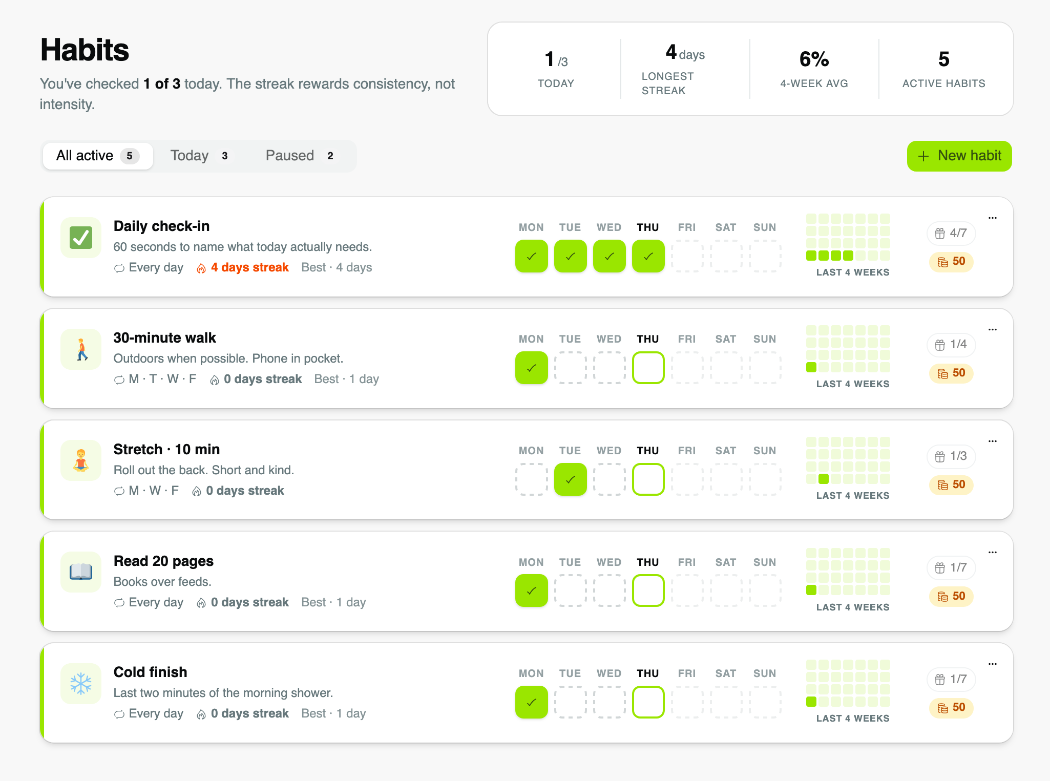Click the 4-Week Avg 6% stat
Screen dimensions: 1050x781
pyautogui.click(x=814, y=69)
